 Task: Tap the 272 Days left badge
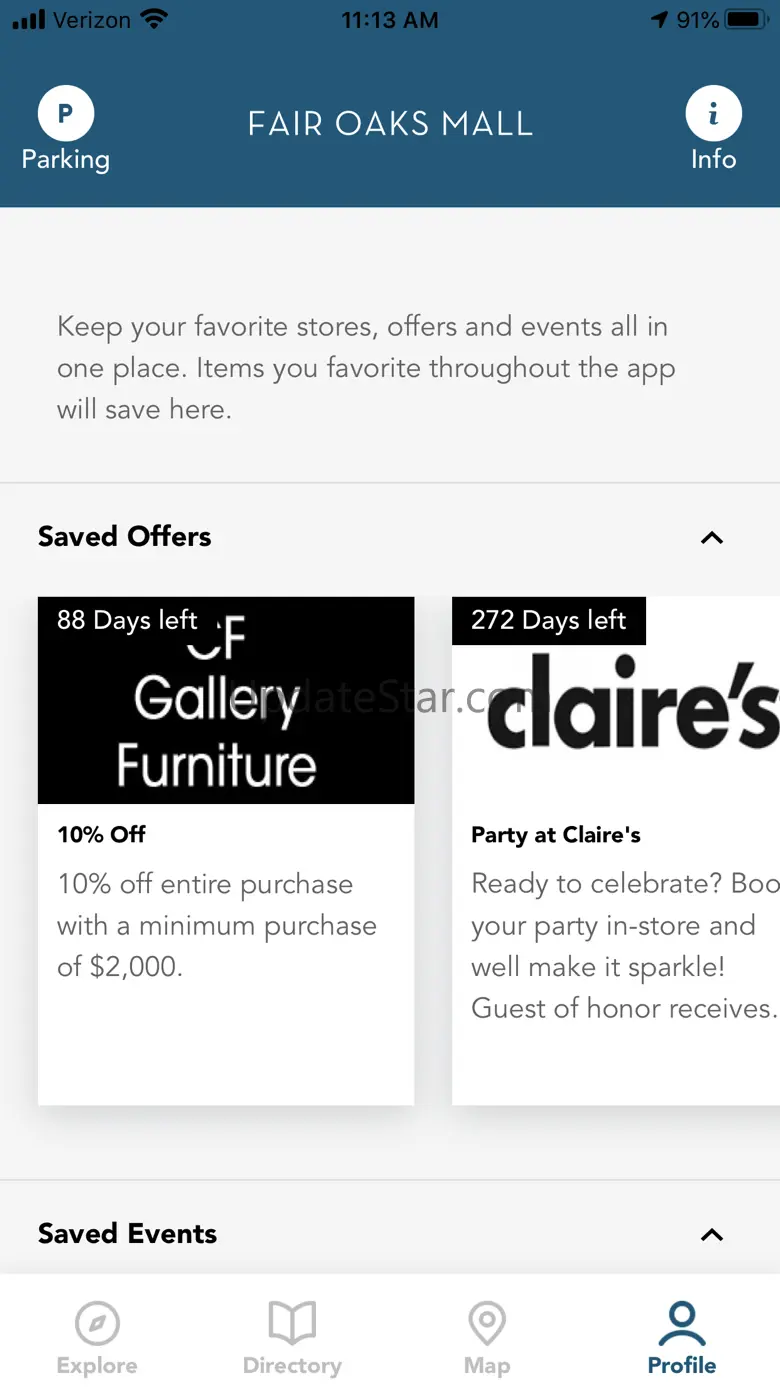tap(549, 621)
